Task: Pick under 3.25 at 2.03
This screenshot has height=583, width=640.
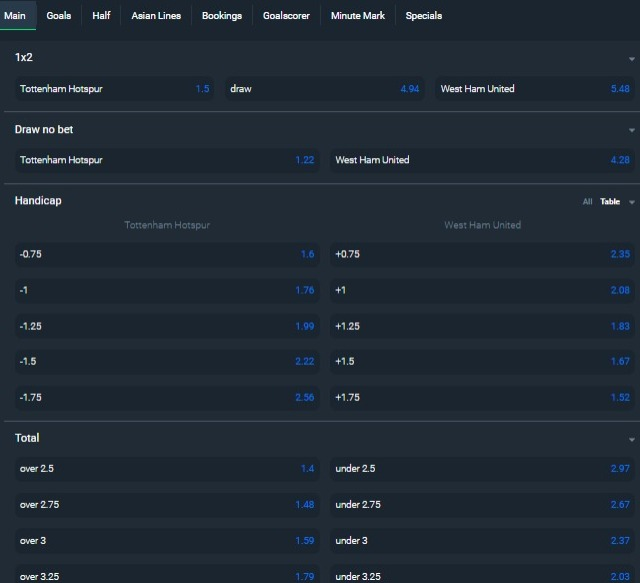Action: click(x=482, y=574)
